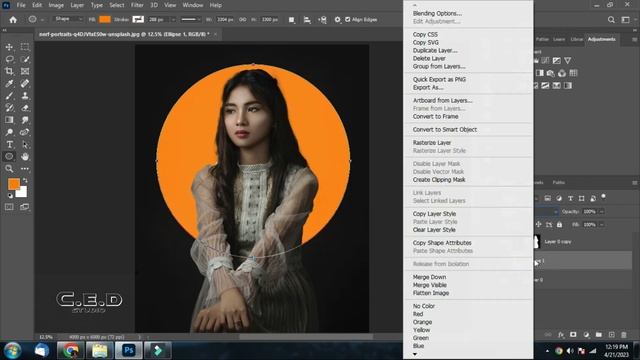The height and width of the screenshot is (360, 640).
Task: Select the Dodge tool
Action: point(9,132)
